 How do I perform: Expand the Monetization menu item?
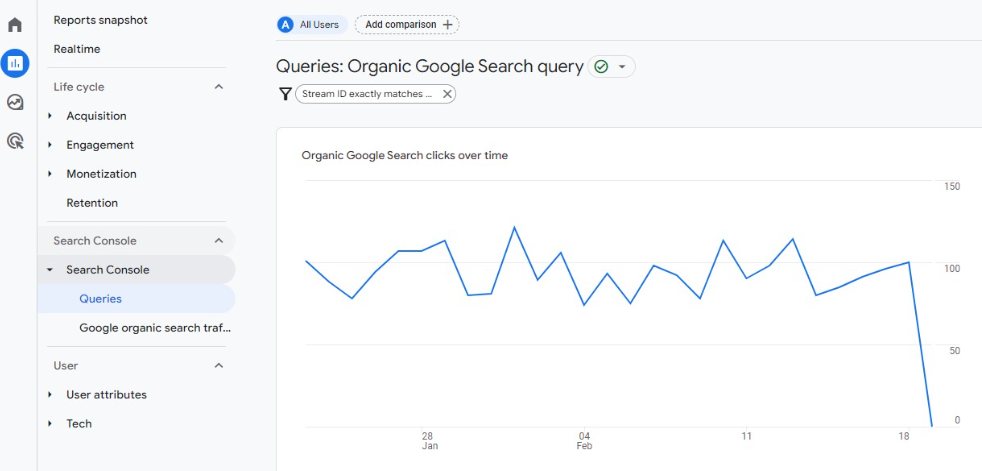pos(101,174)
